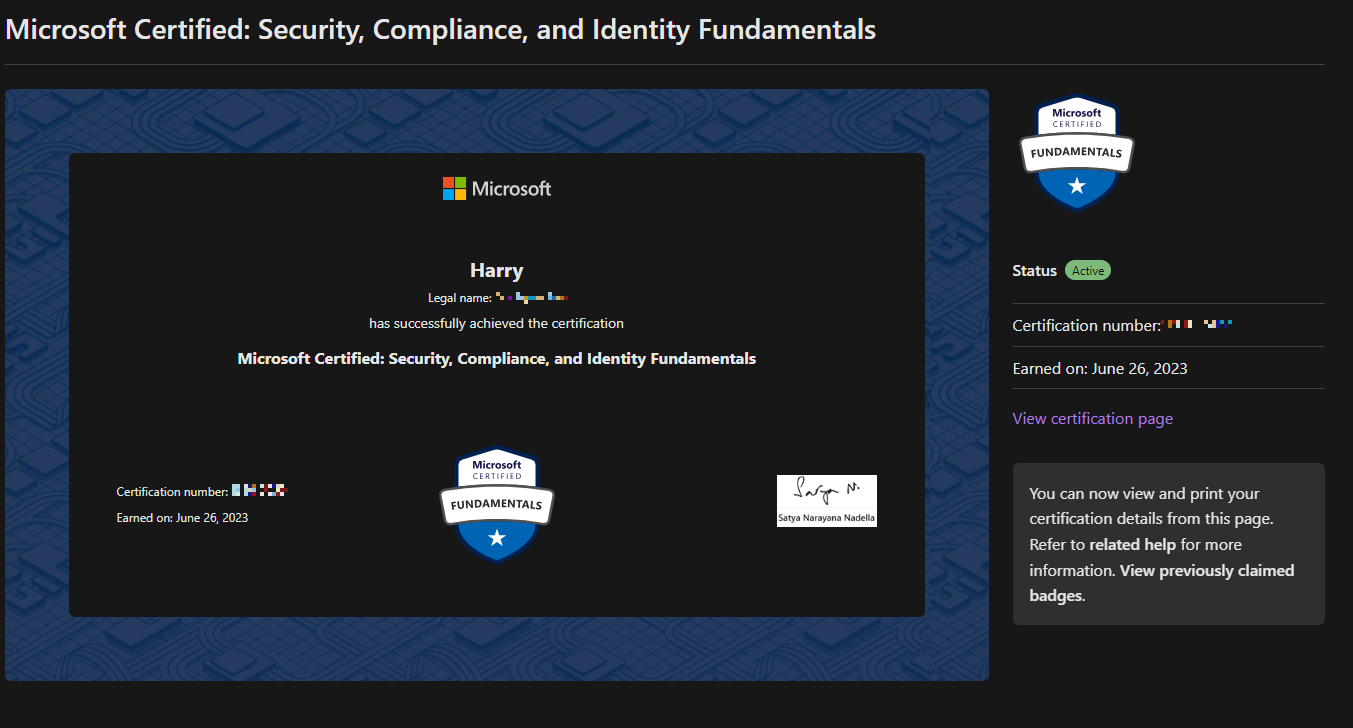
Task: Click View previously claimed badges link
Action: [1162, 583]
